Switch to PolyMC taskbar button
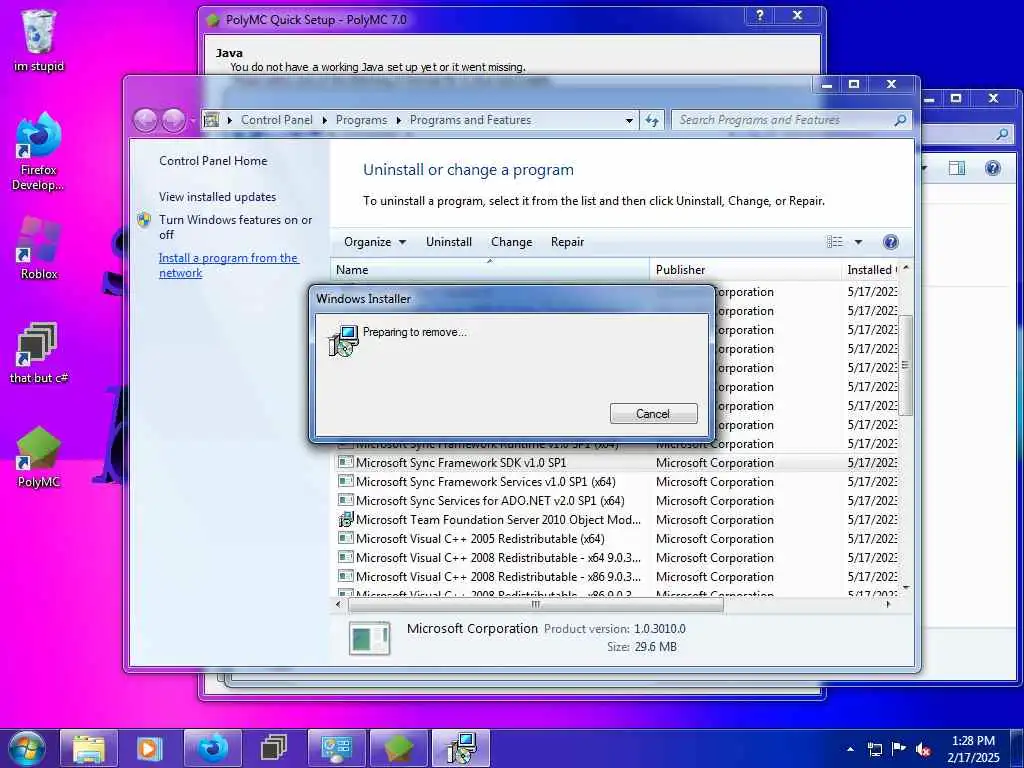 [398, 748]
